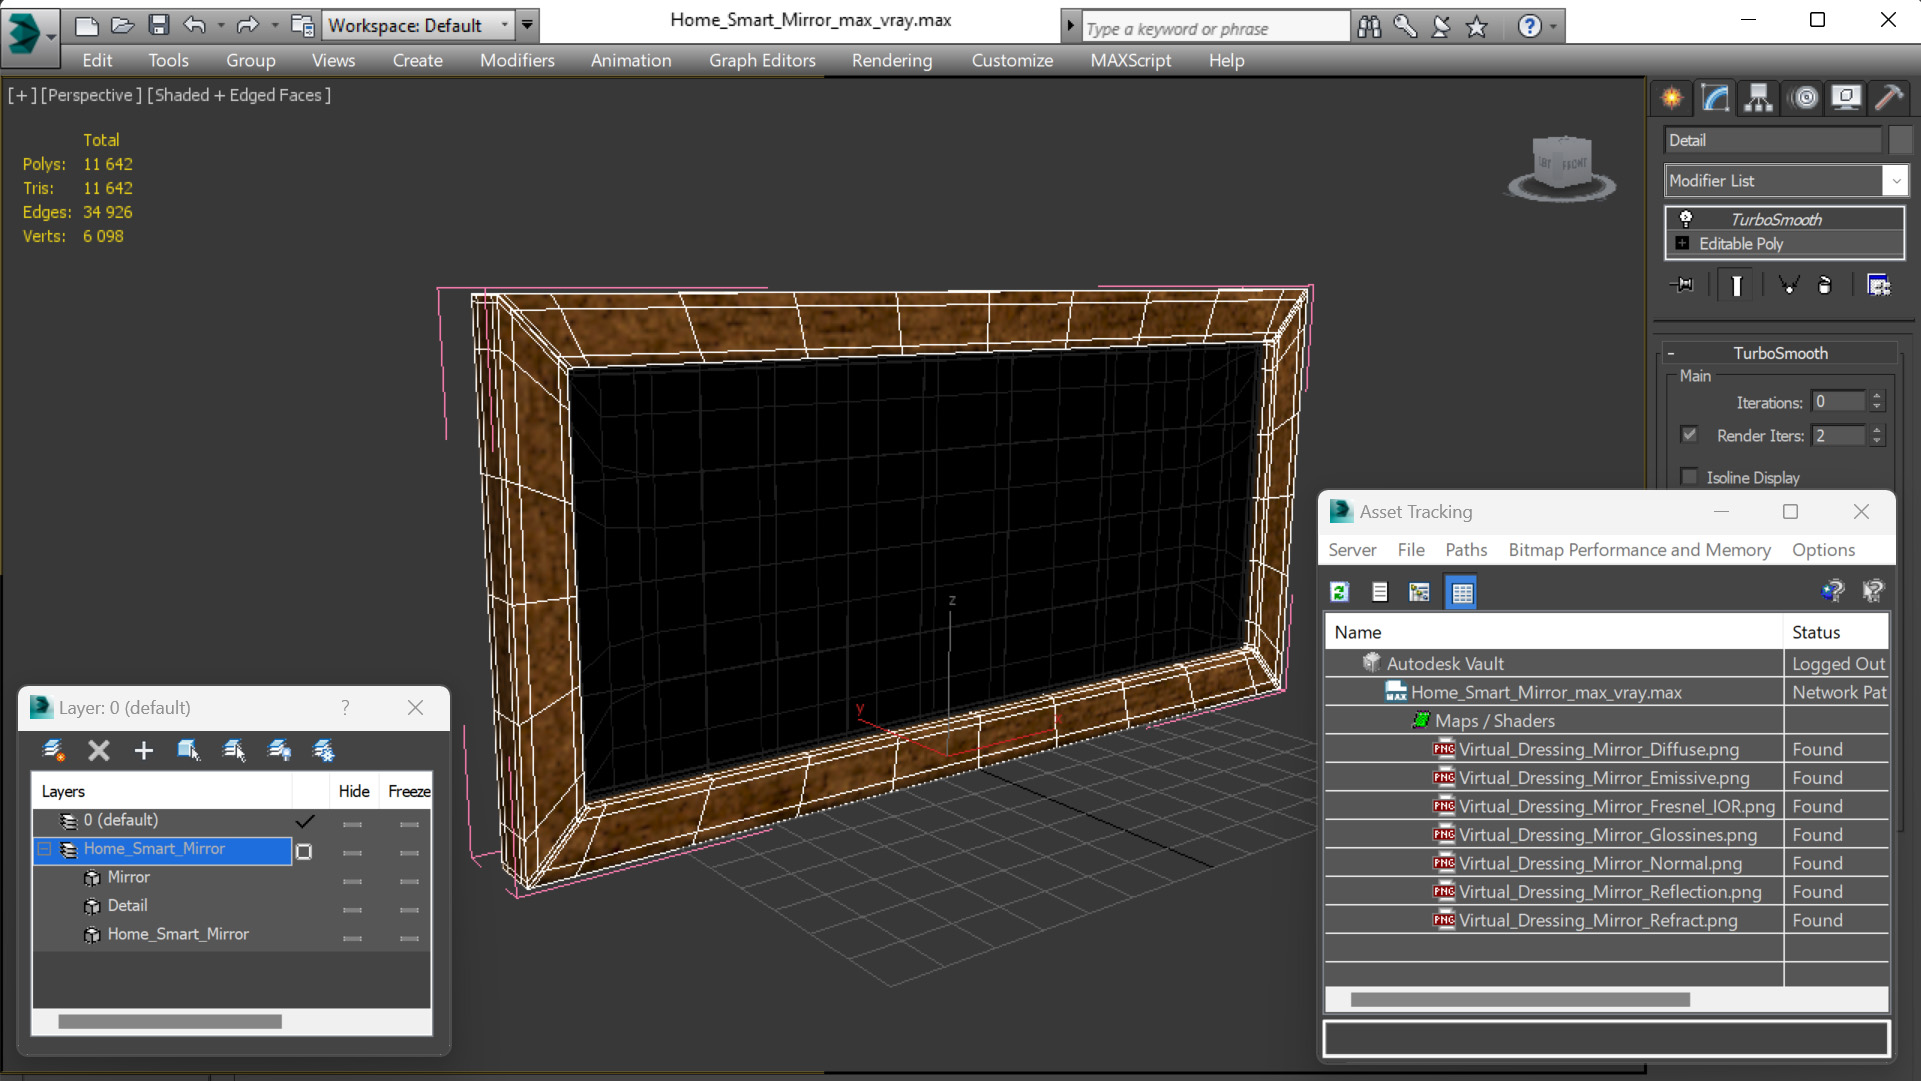1921x1081 pixels.
Task: Click the object color swatch beside Detail
Action: tap(1900, 140)
